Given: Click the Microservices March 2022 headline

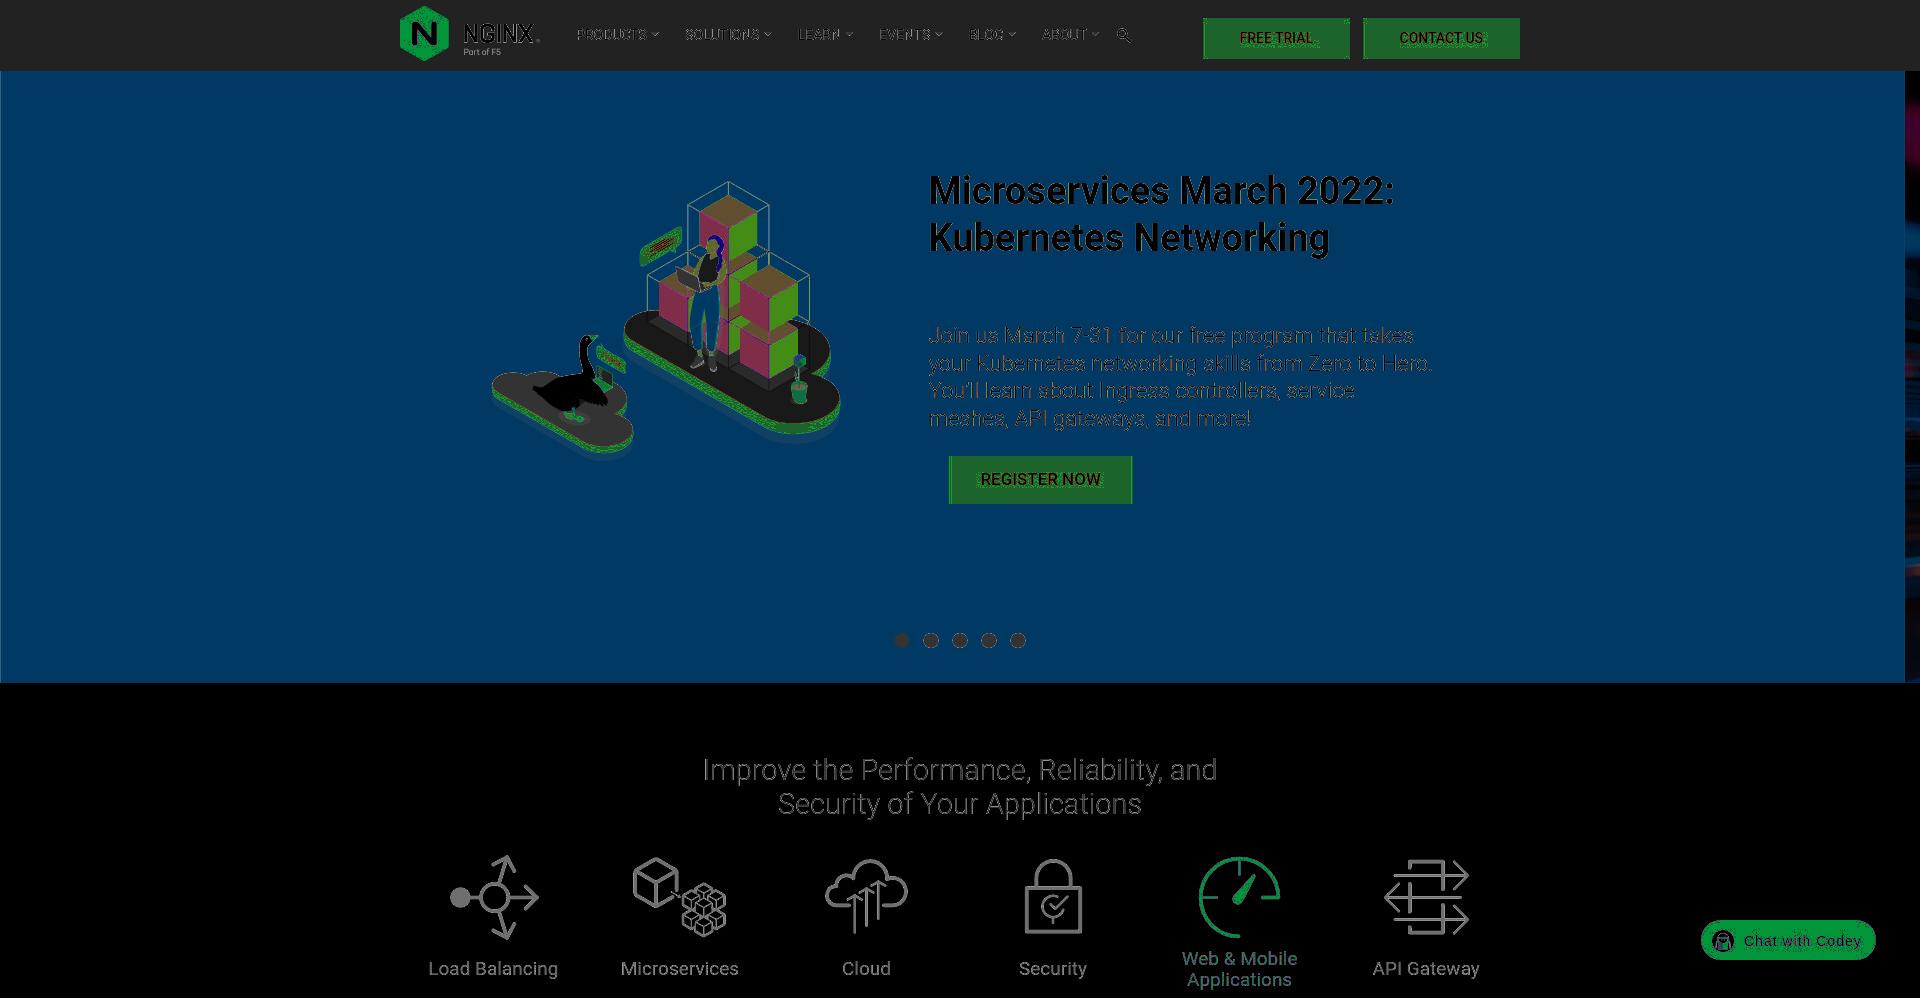Looking at the screenshot, I should tap(1161, 214).
